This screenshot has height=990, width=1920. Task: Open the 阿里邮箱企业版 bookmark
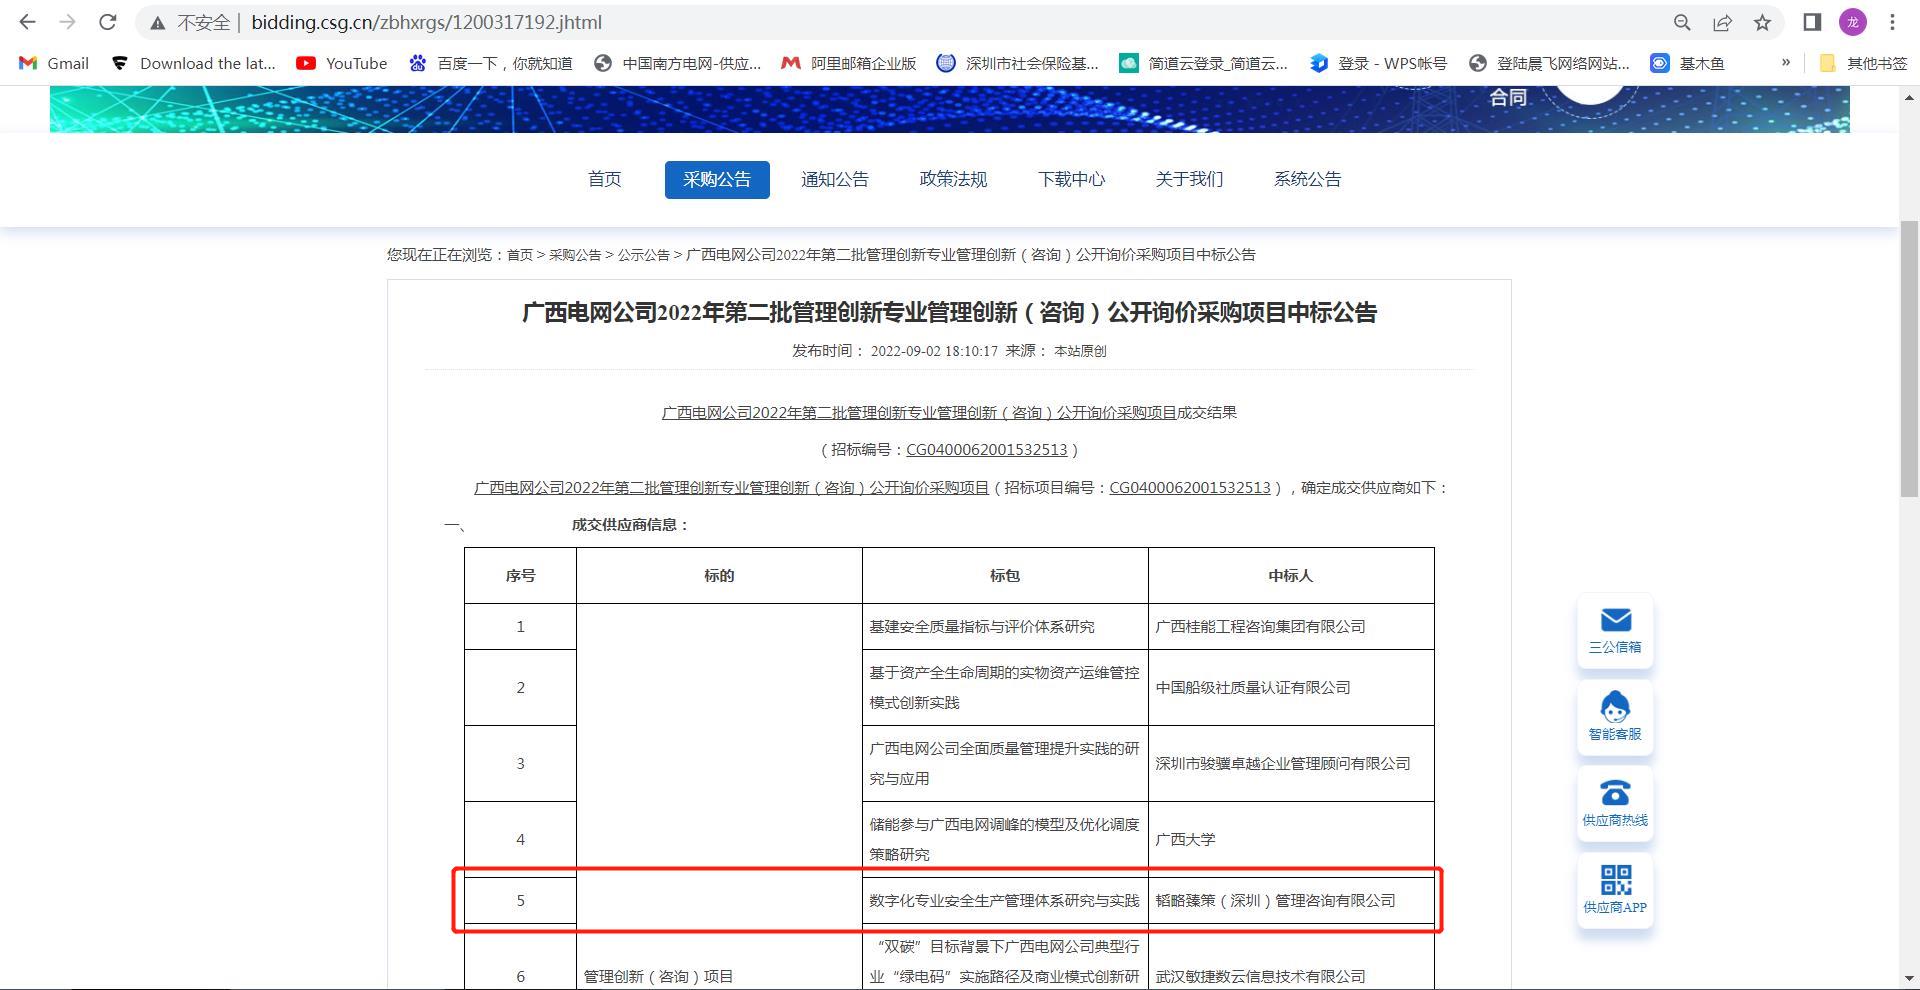(849, 63)
